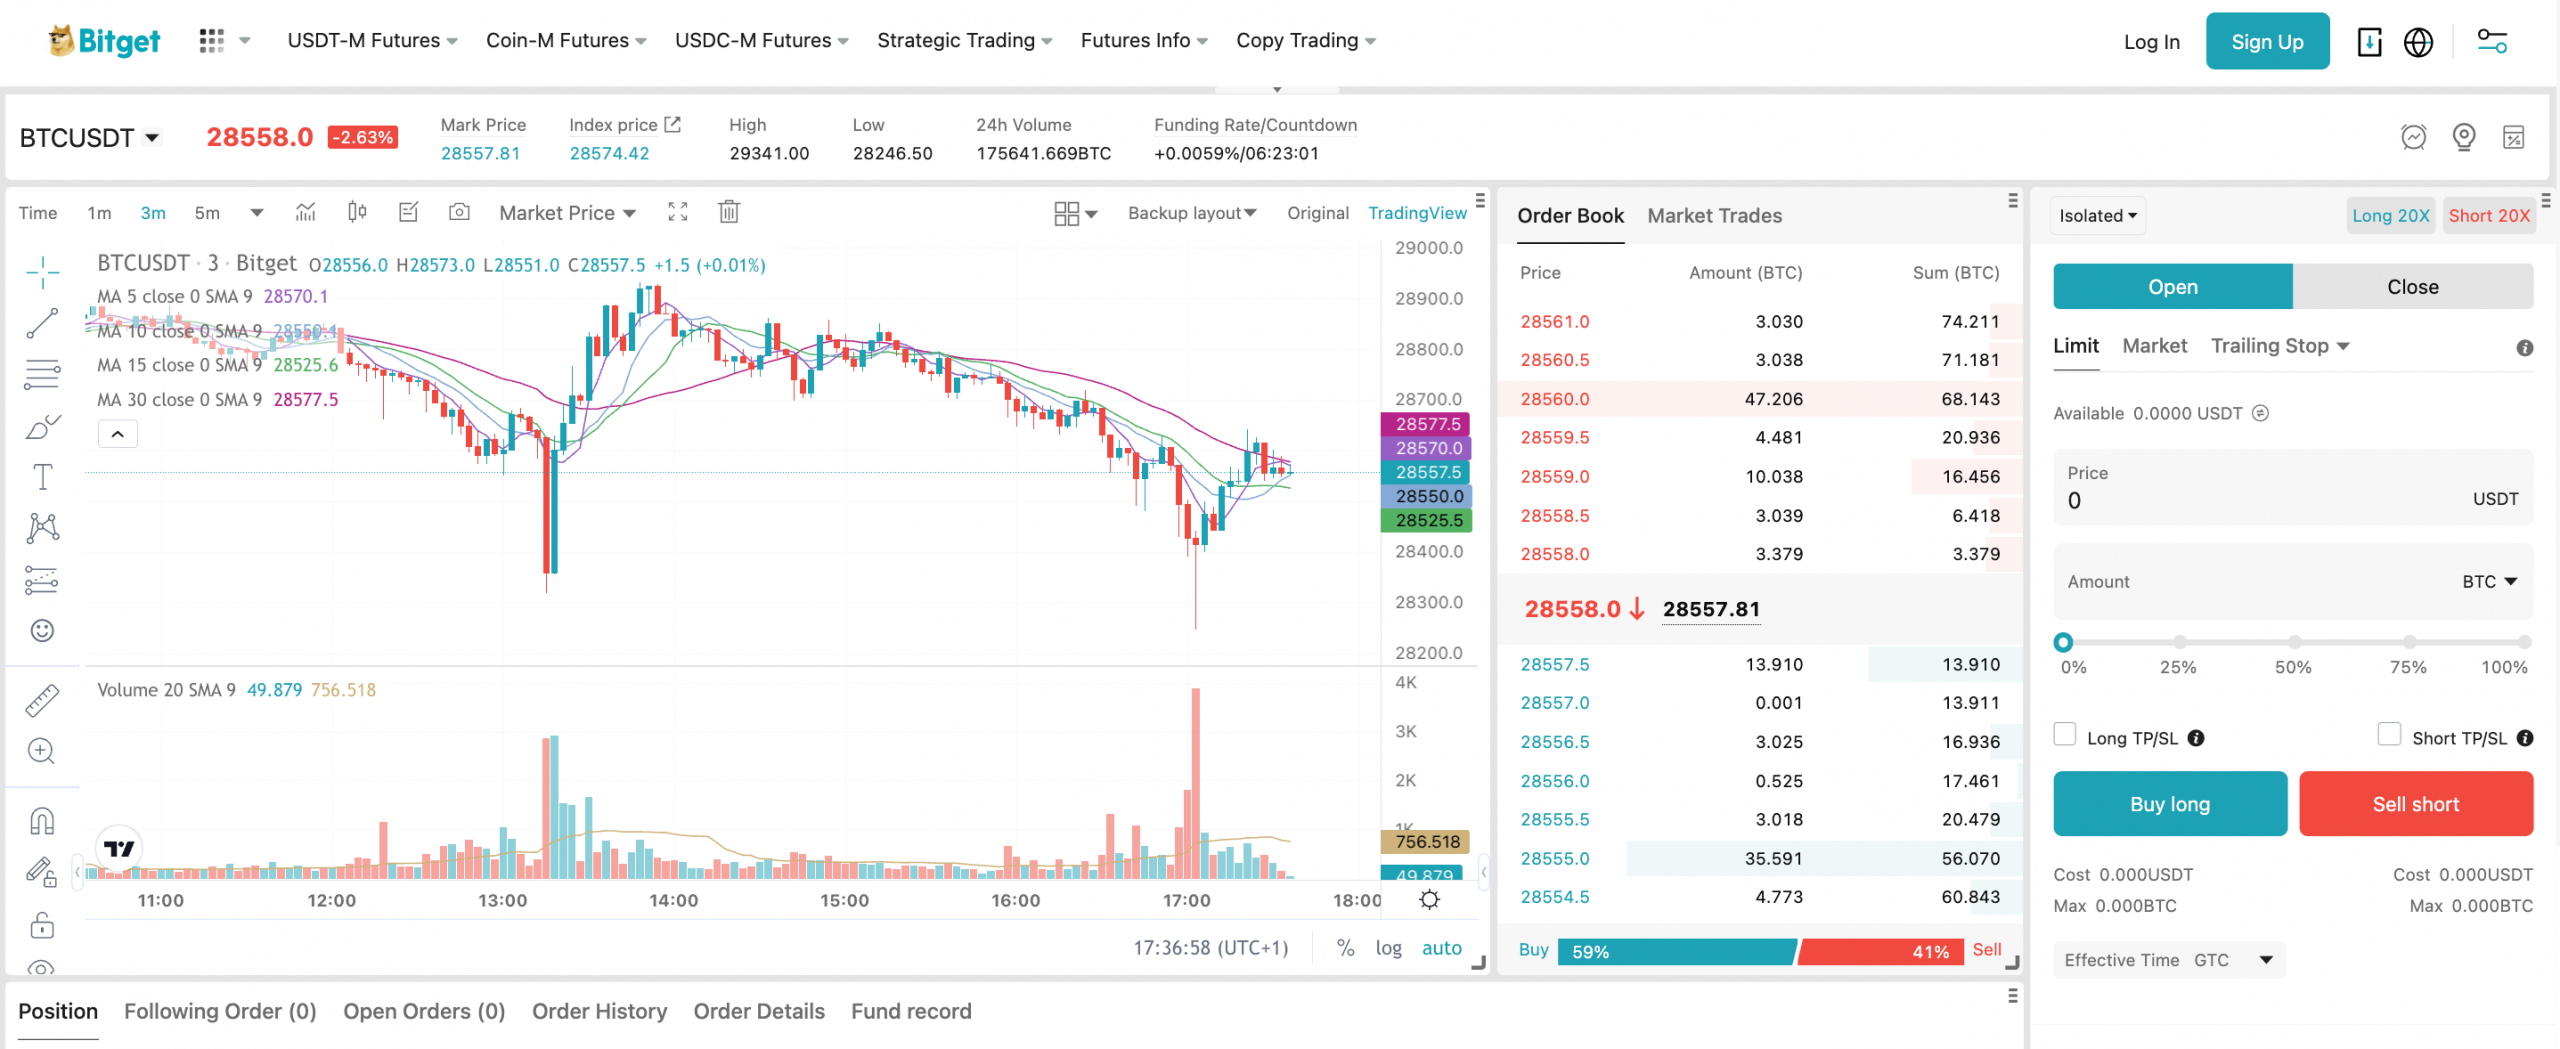Select the brush drawing tool
The image size is (2560, 1049).
tap(42, 427)
